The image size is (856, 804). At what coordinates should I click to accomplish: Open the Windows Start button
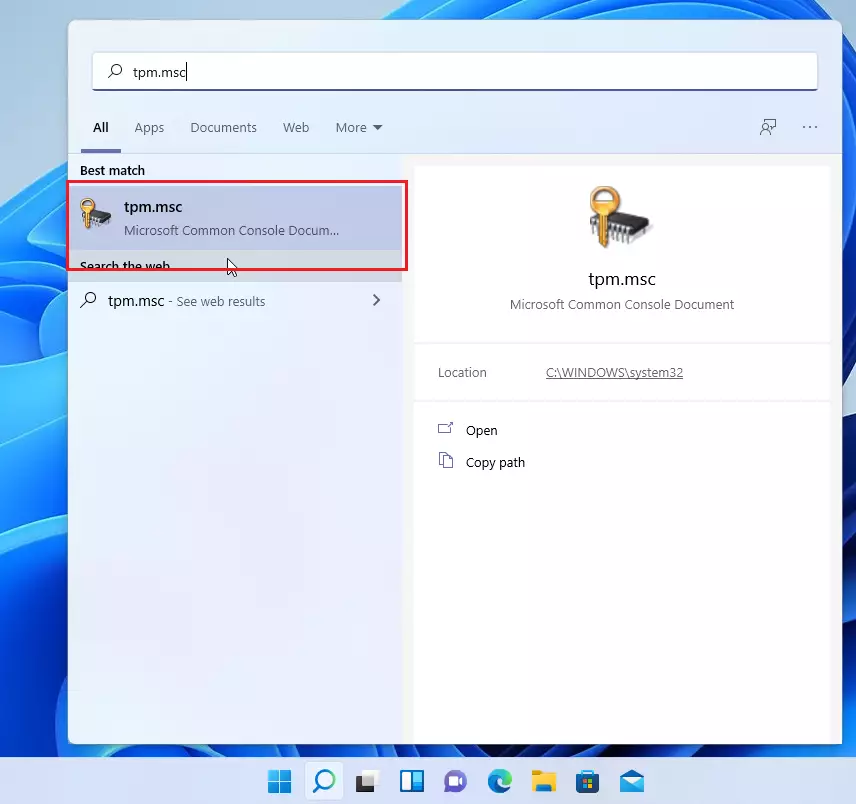[x=280, y=782]
